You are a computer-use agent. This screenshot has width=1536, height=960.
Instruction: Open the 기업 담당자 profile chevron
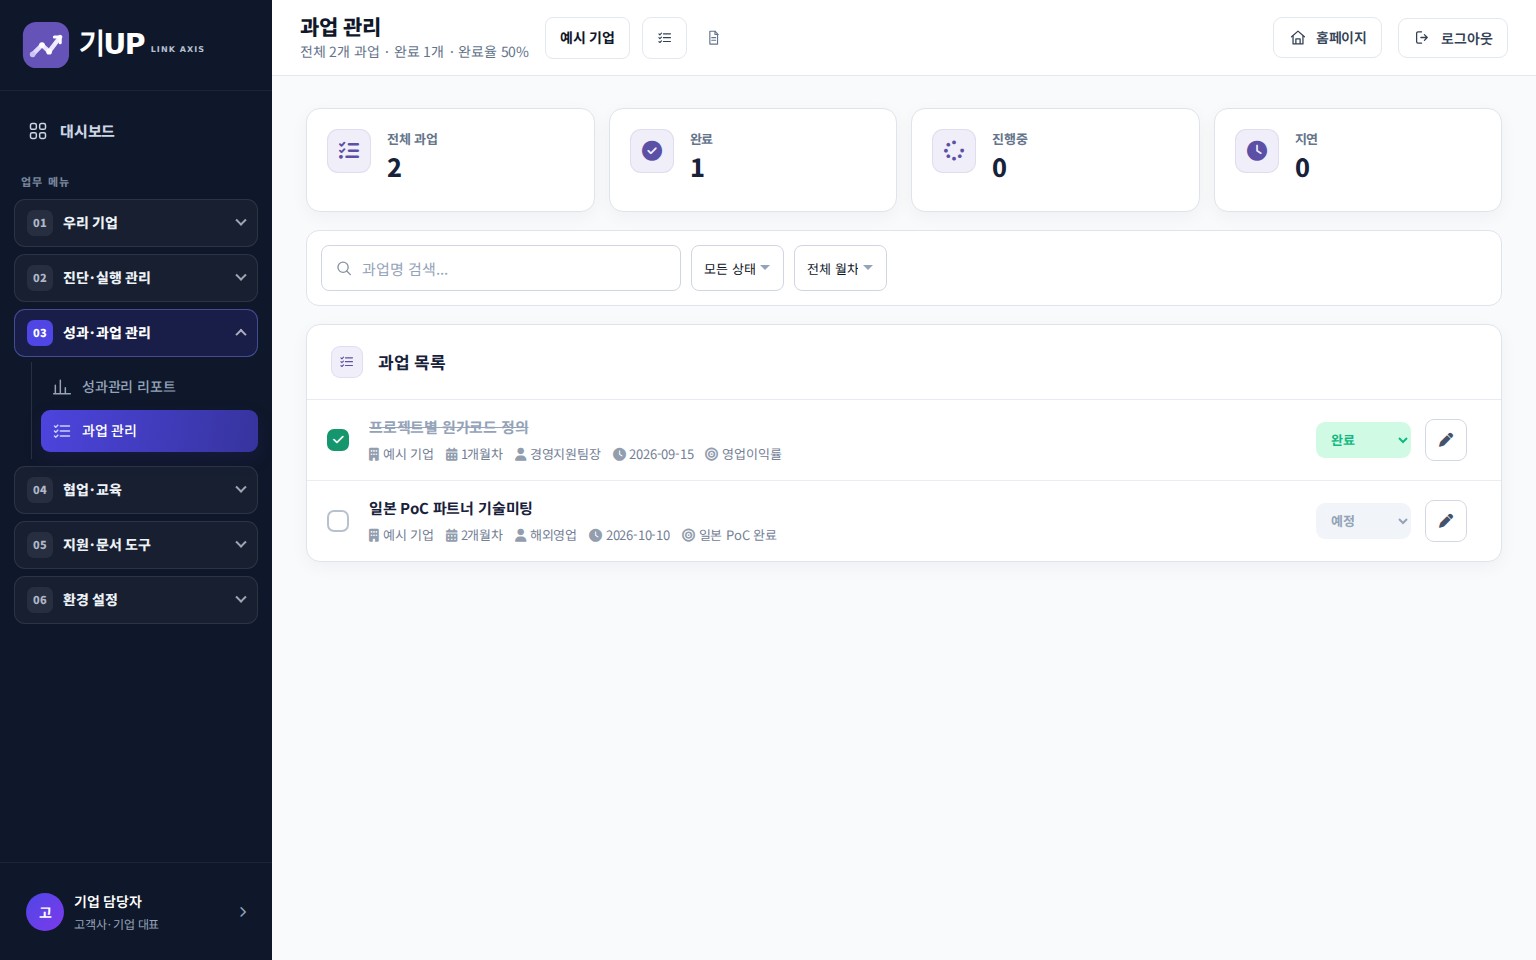pyautogui.click(x=243, y=912)
